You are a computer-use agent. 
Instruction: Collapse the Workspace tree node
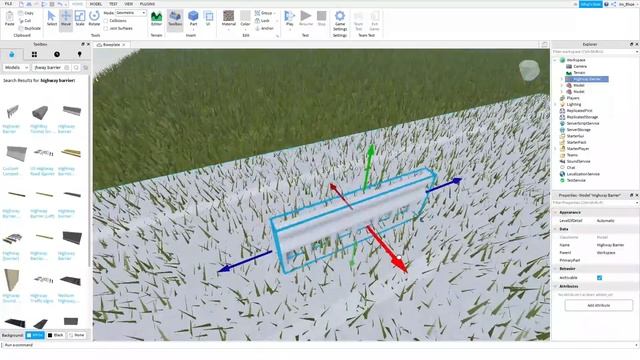(x=555, y=60)
